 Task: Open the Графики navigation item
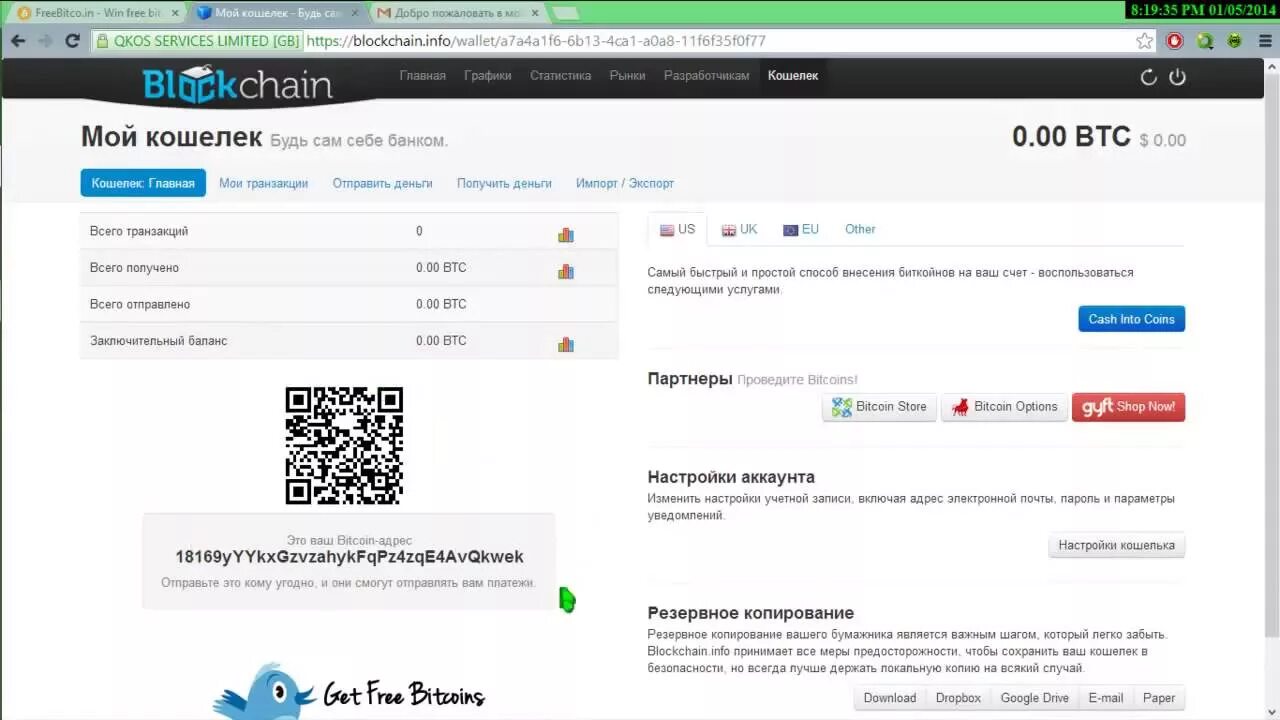click(x=488, y=75)
